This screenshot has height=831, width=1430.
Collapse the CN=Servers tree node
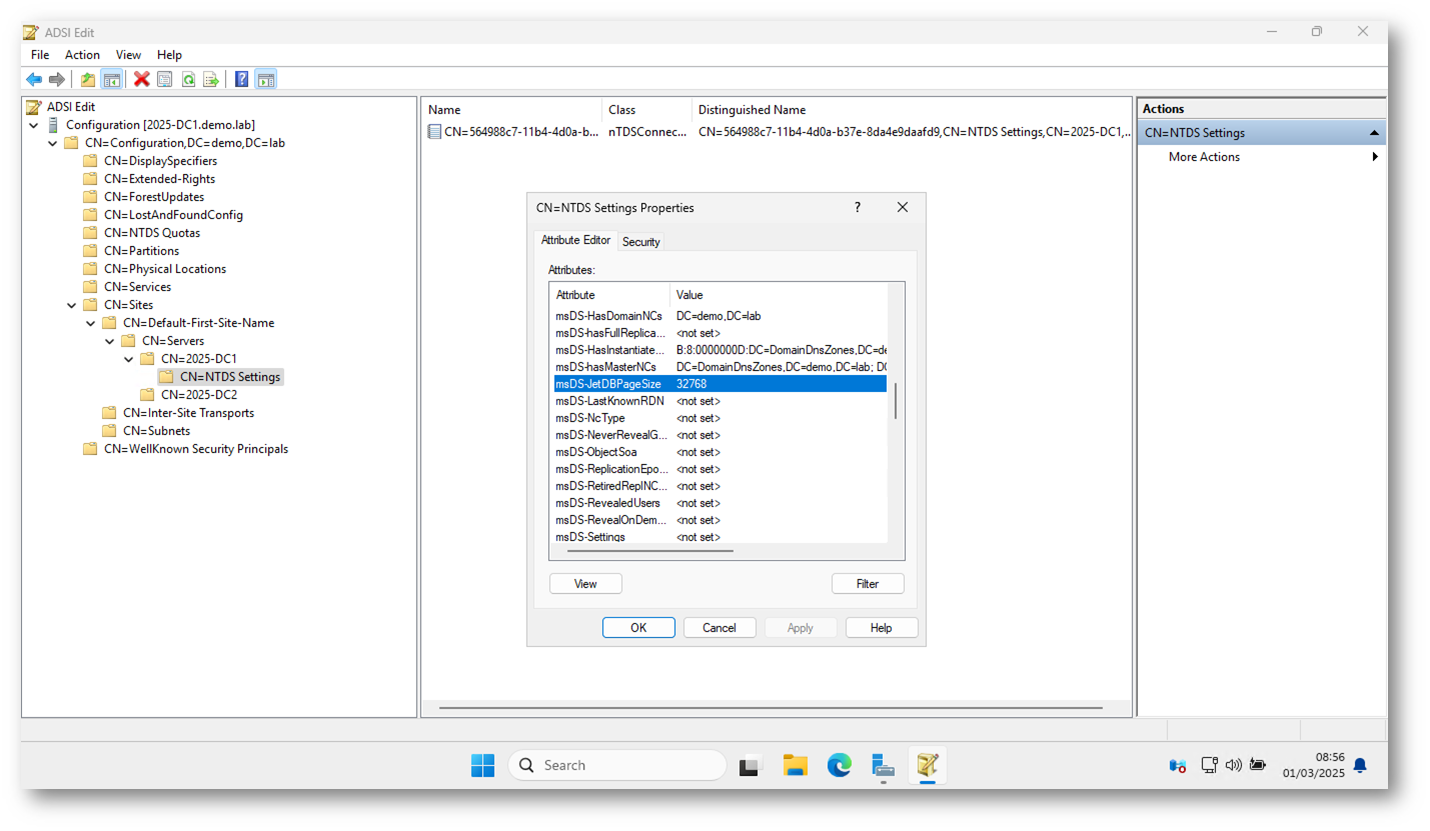[x=110, y=341]
